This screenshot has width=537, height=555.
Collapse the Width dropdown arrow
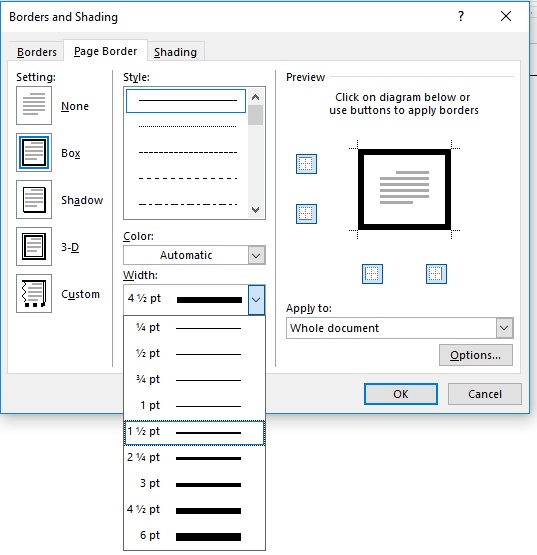pos(256,300)
